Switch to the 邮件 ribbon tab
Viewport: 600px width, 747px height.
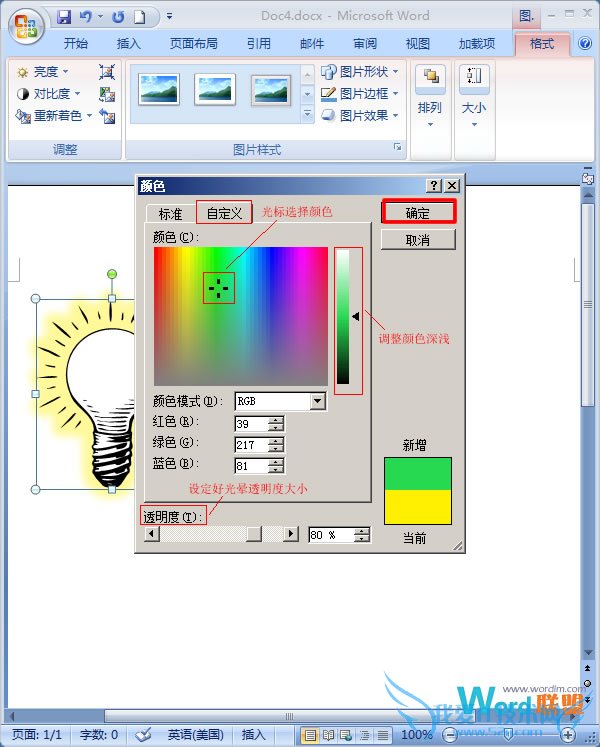(312, 44)
